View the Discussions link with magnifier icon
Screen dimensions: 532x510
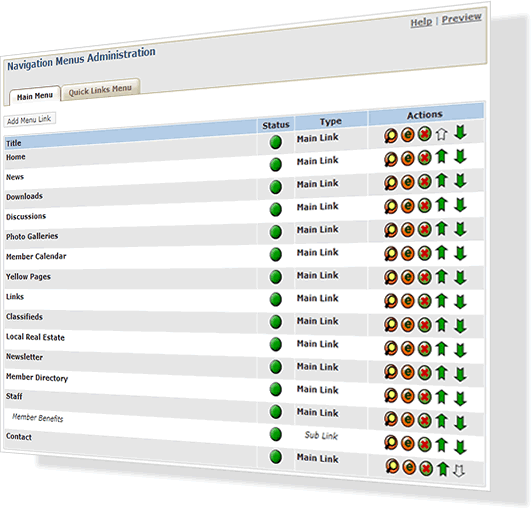[x=391, y=206]
